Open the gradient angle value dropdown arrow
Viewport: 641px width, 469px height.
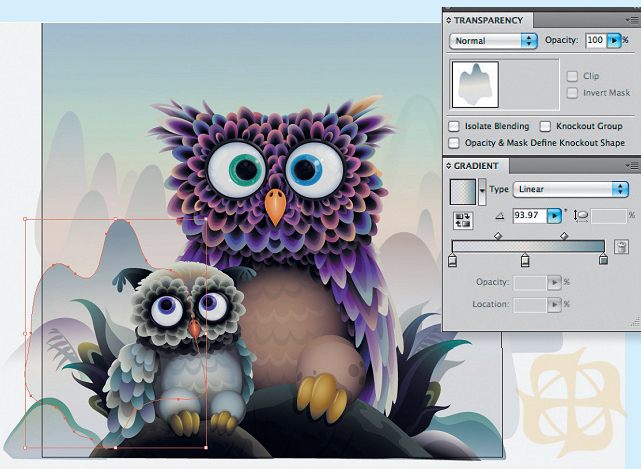click(x=554, y=215)
